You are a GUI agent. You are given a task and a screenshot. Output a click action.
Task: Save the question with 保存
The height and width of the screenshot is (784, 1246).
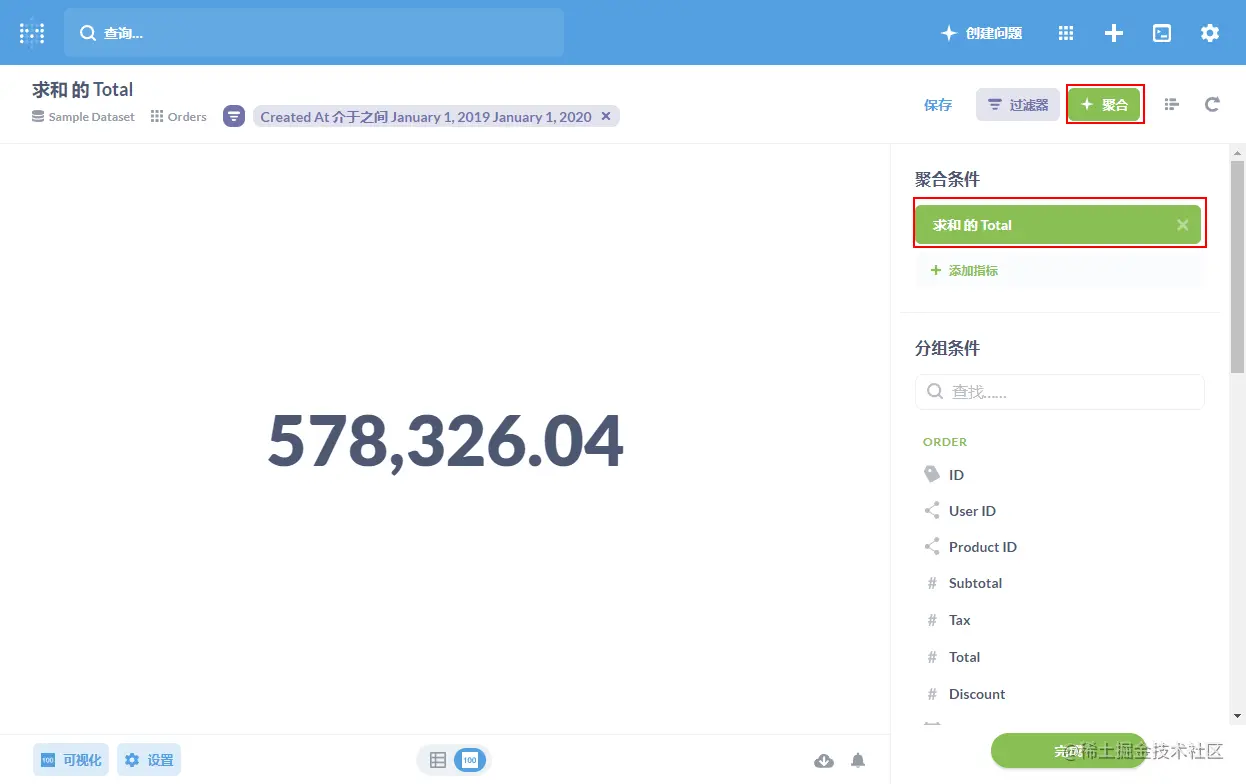coord(938,105)
